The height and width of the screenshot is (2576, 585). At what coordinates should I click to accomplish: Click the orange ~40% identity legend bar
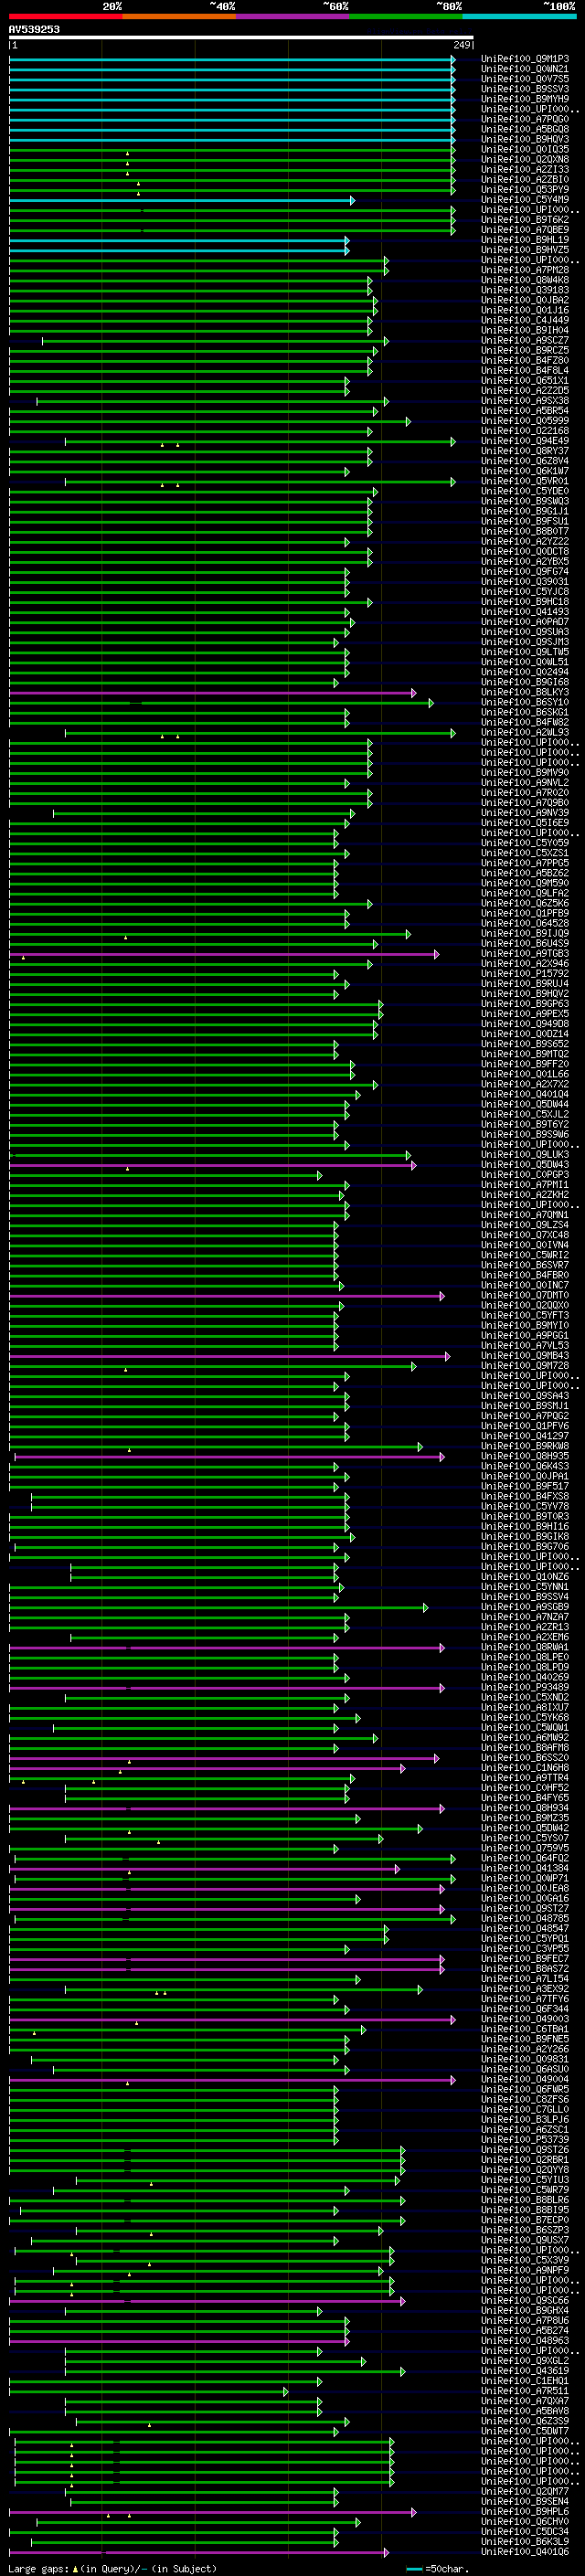(179, 16)
